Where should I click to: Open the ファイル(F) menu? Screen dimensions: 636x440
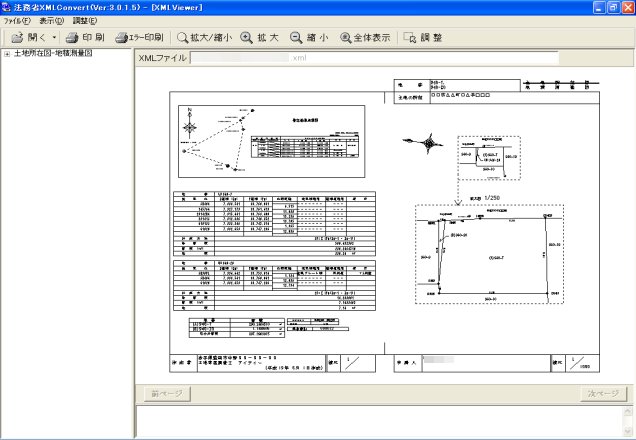(17, 21)
